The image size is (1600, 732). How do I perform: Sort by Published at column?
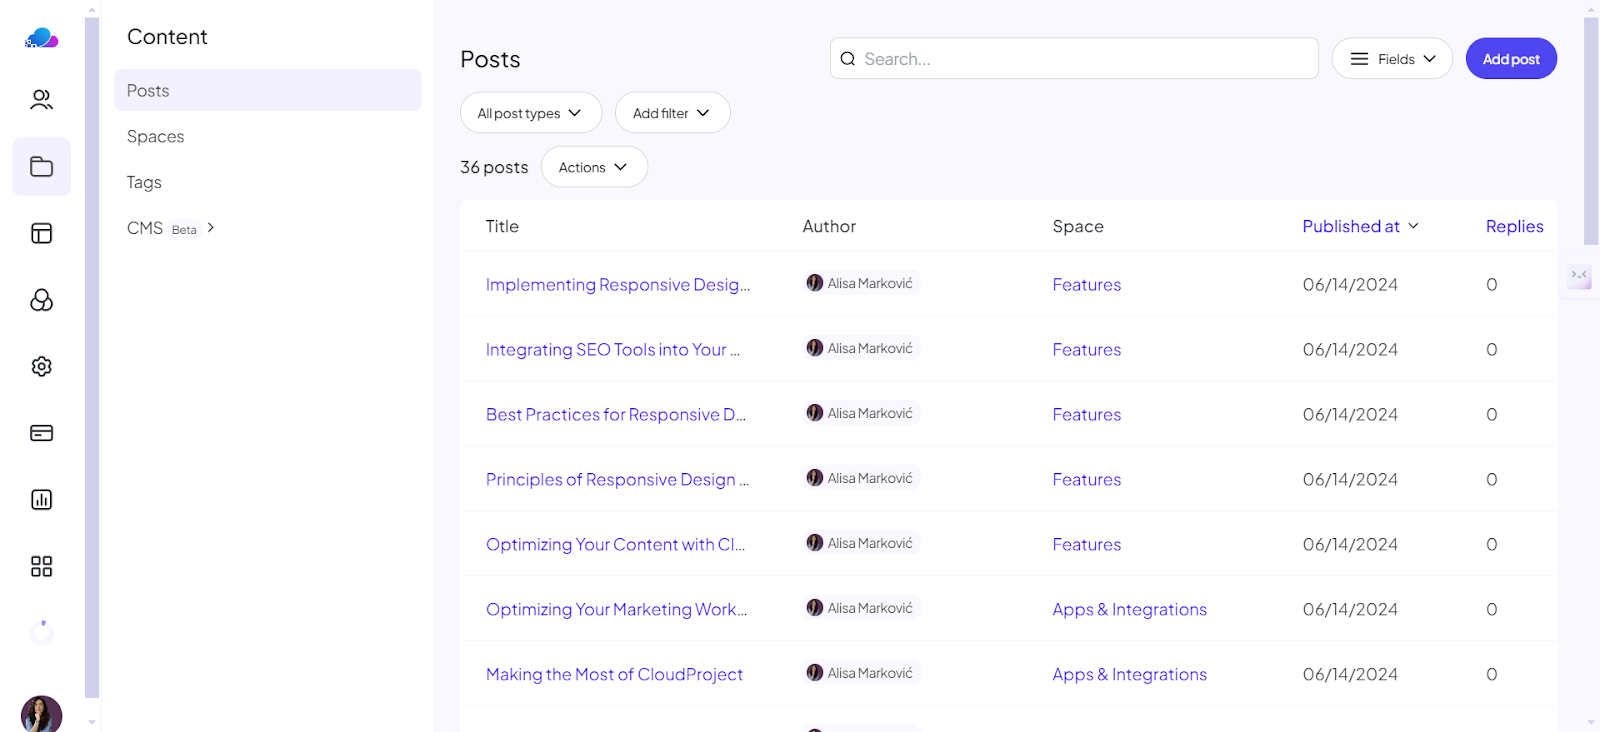1360,226
